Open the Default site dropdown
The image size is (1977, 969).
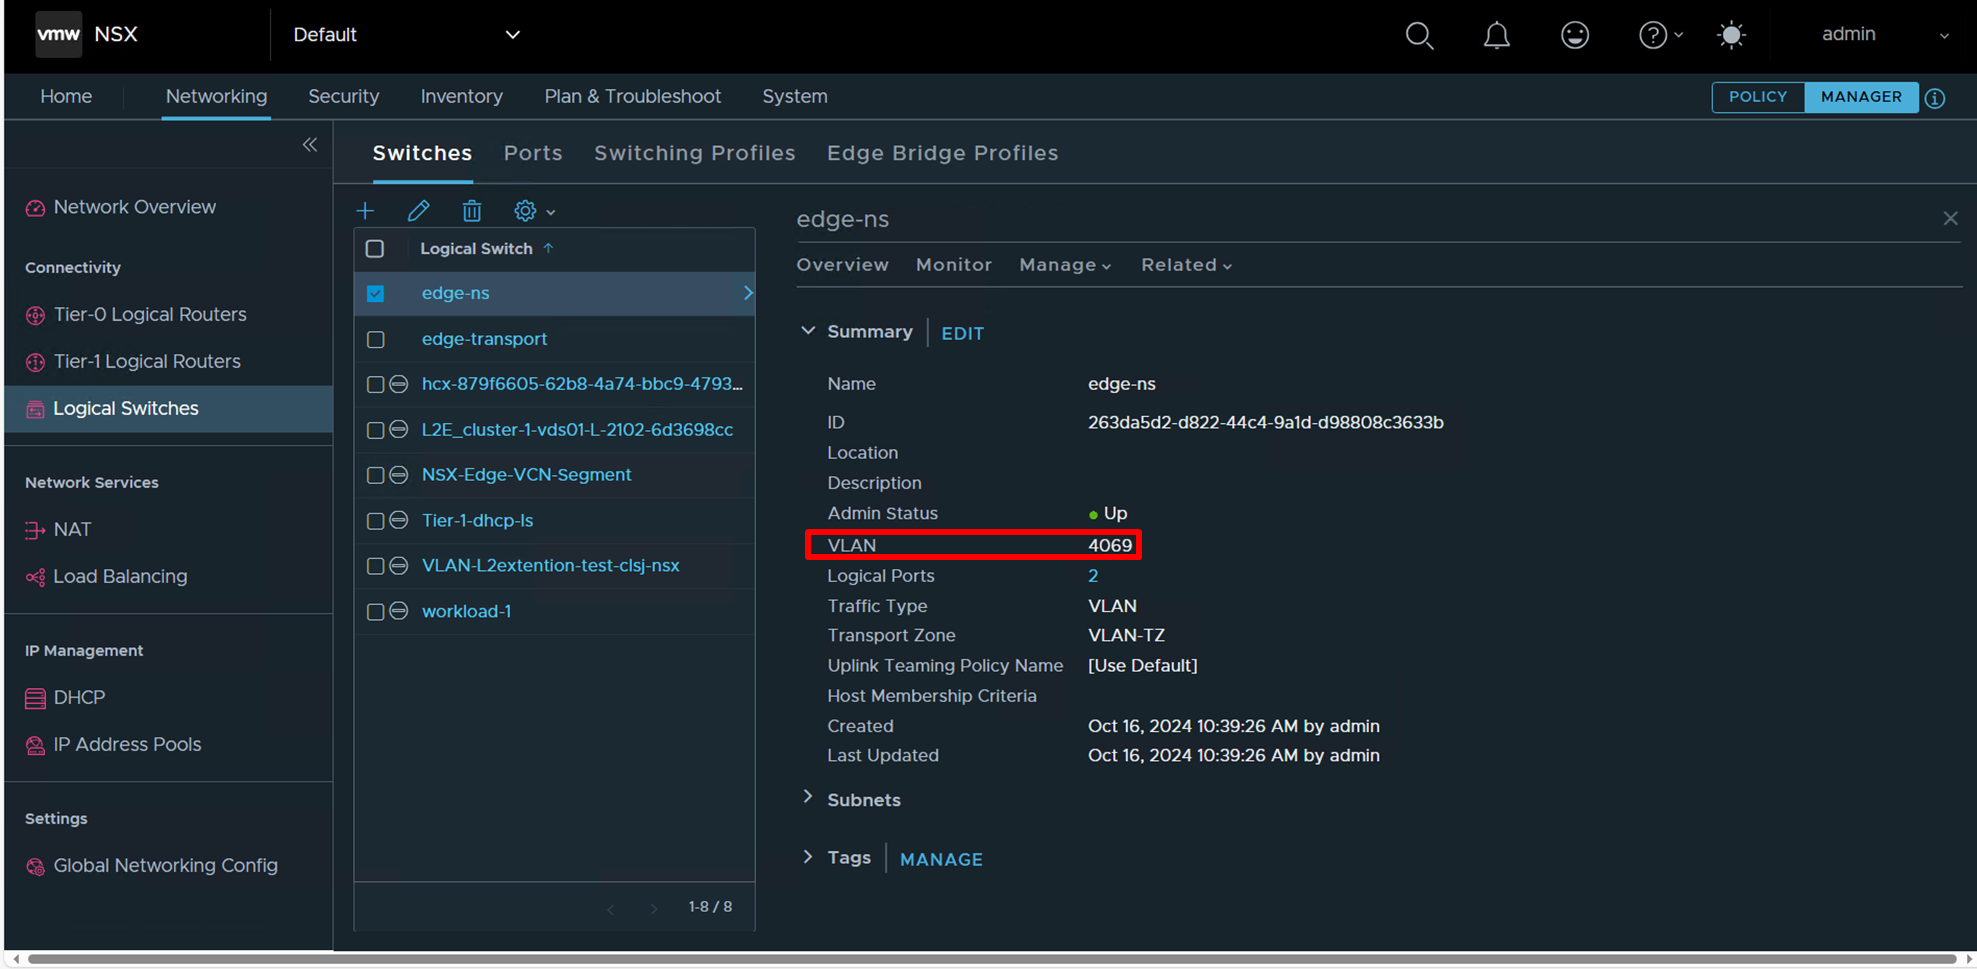tap(407, 35)
